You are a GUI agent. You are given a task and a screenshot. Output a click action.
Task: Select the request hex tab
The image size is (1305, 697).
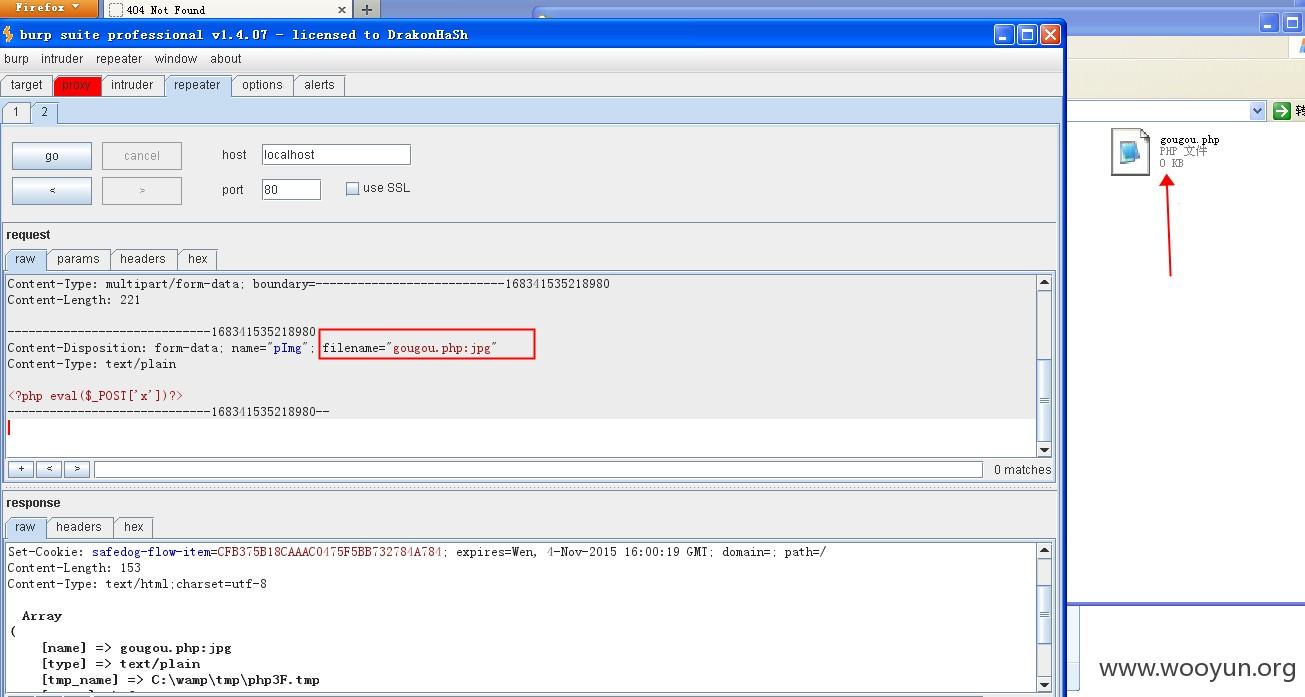point(198,259)
